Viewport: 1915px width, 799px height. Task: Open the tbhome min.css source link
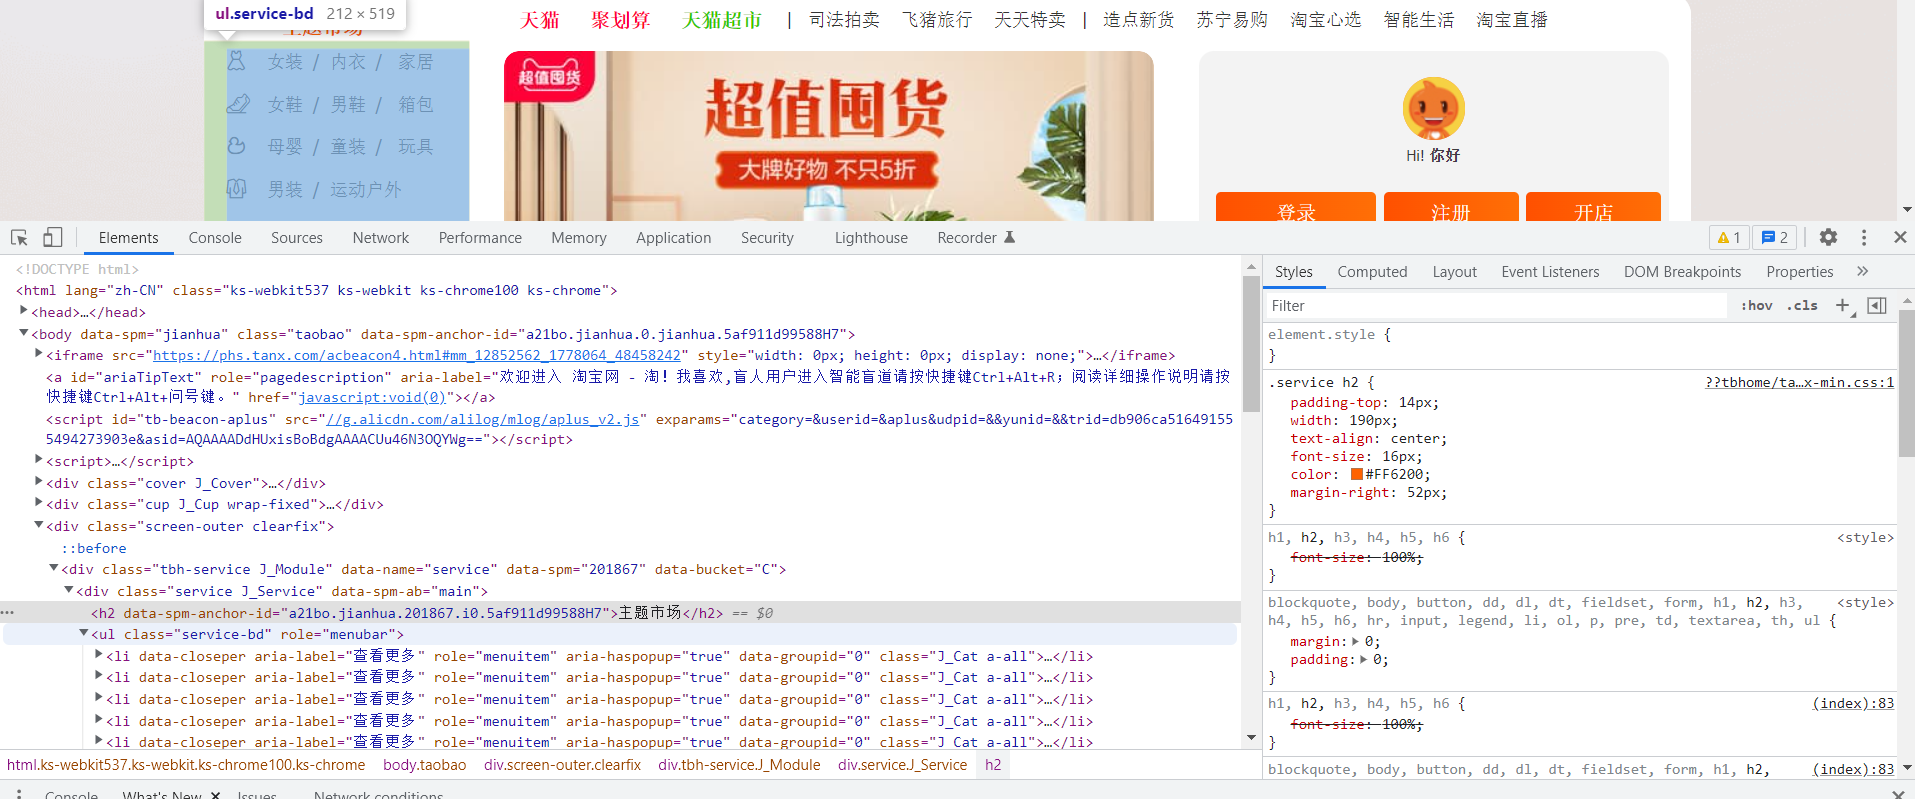pyautogui.click(x=1799, y=382)
